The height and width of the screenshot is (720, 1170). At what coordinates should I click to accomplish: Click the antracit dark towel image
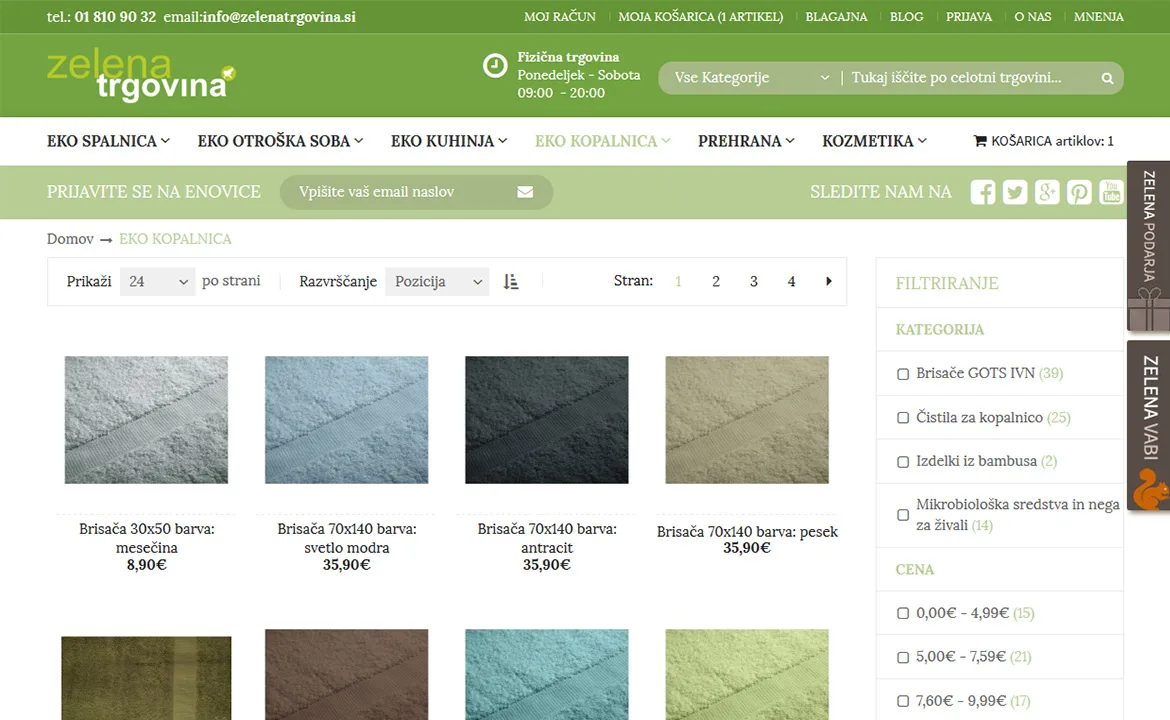pyautogui.click(x=547, y=420)
